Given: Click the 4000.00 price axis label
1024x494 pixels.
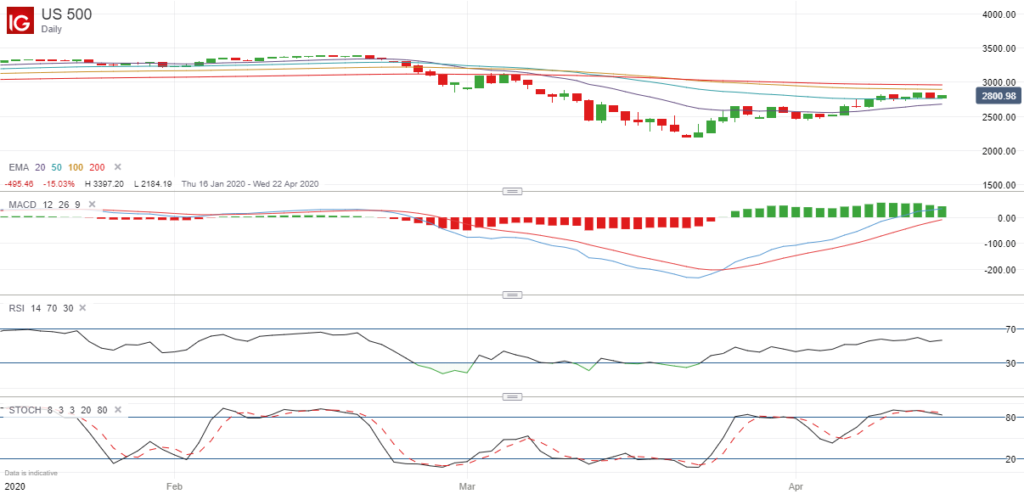Looking at the screenshot, I should (1000, 14).
